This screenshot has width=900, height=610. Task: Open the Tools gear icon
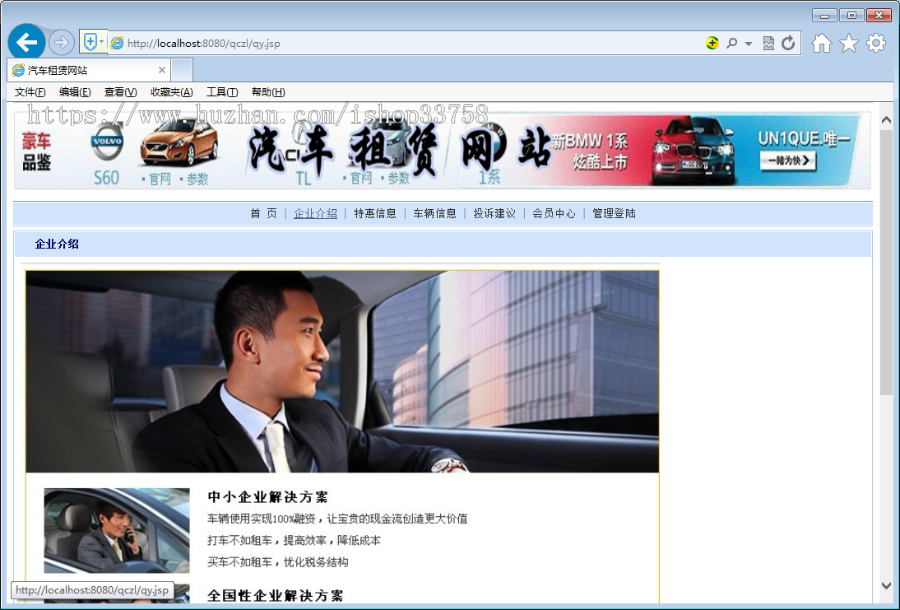(875, 43)
